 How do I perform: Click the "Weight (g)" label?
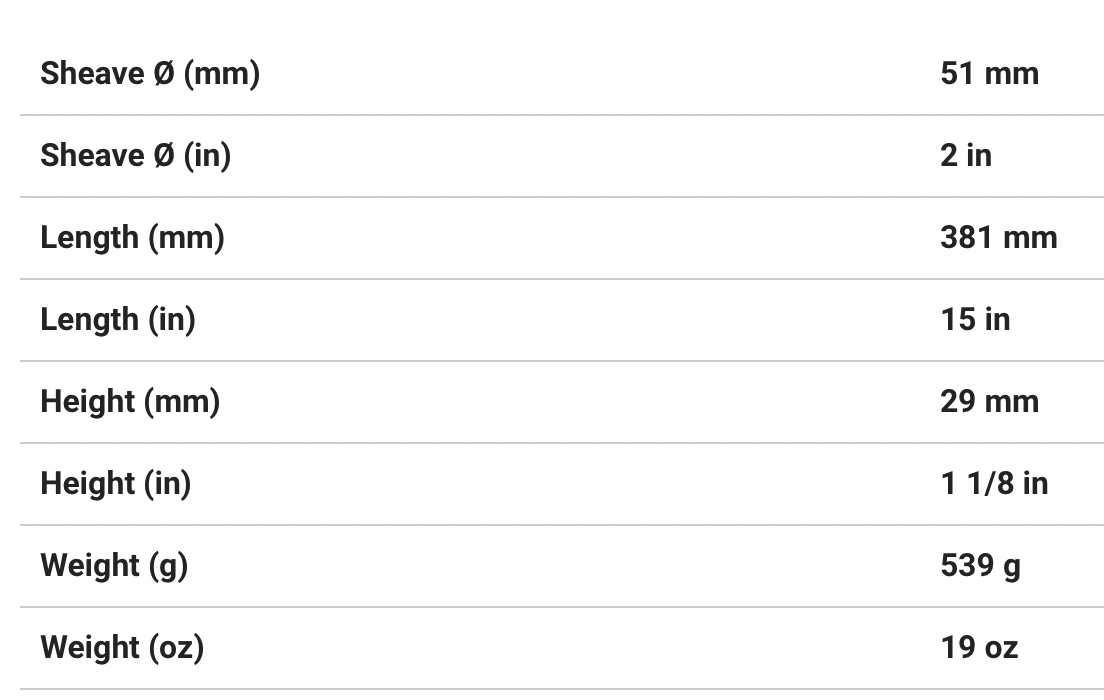point(114,566)
